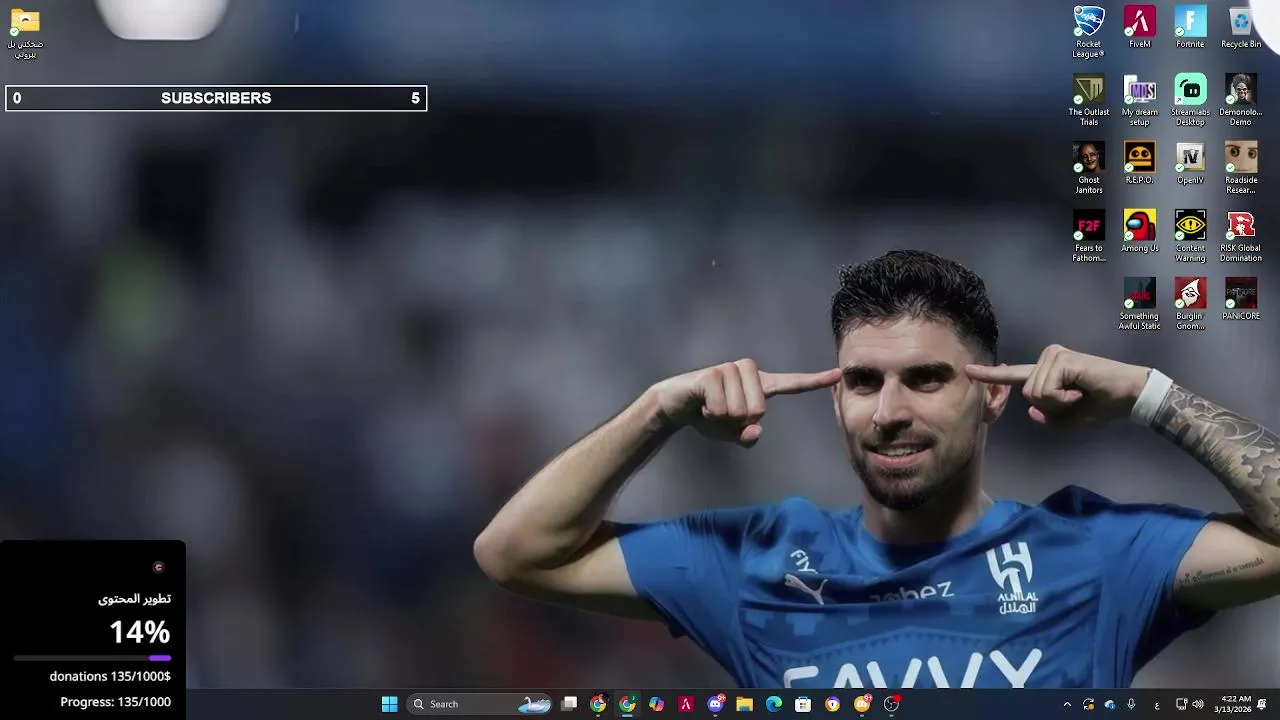The height and width of the screenshot is (720, 1280).
Task: Select the Fortnite desktop shortcut
Action: (1190, 27)
